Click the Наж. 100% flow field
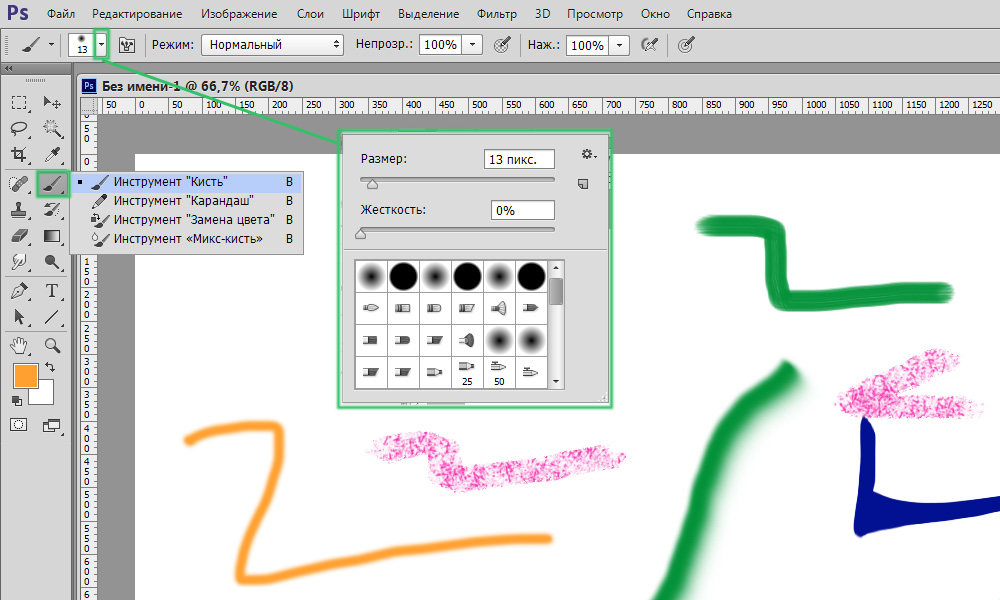Viewport: 1000px width, 600px height. 587,45
